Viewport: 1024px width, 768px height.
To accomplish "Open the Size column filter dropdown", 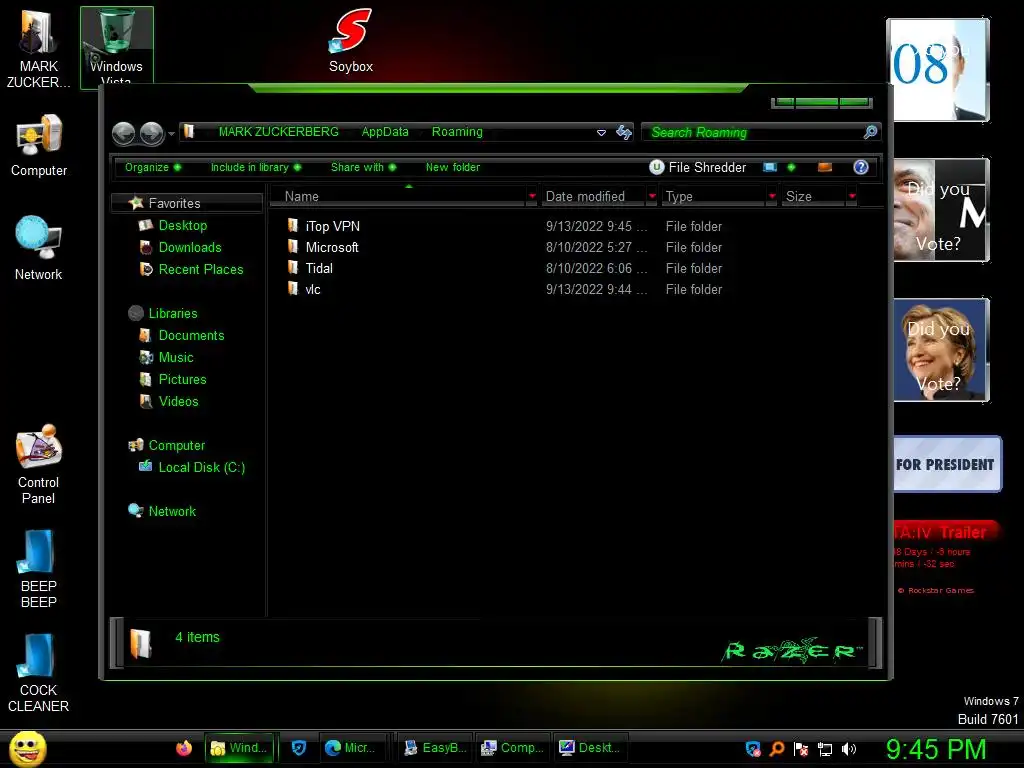I will click(x=852, y=196).
